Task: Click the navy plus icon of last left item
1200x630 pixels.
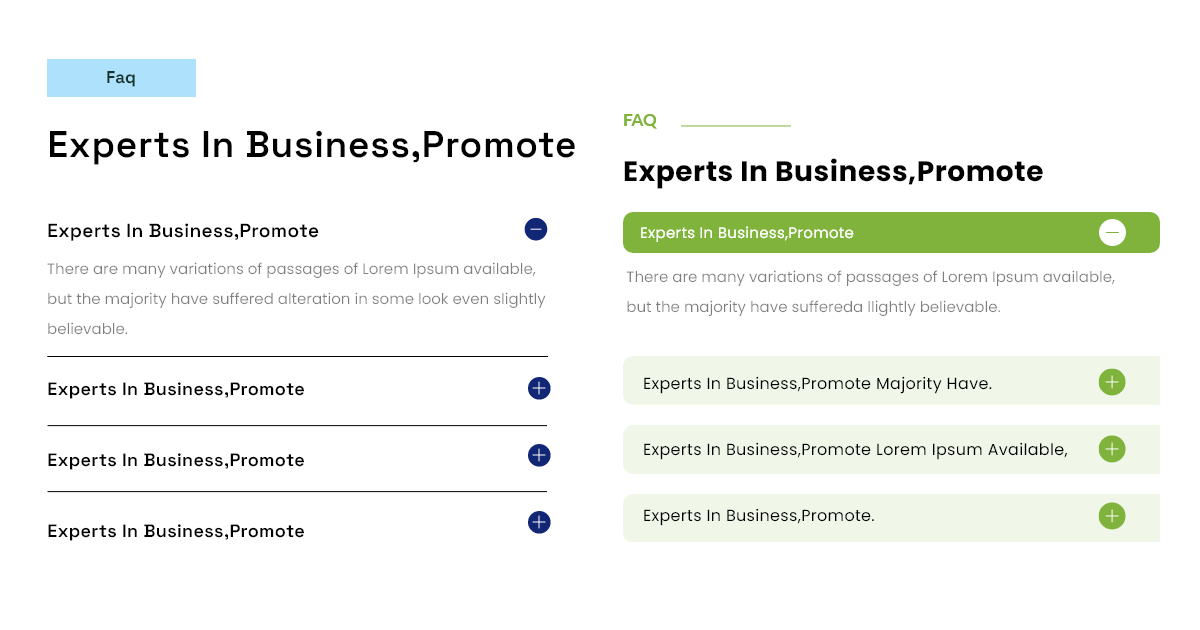Action: pyautogui.click(x=539, y=522)
